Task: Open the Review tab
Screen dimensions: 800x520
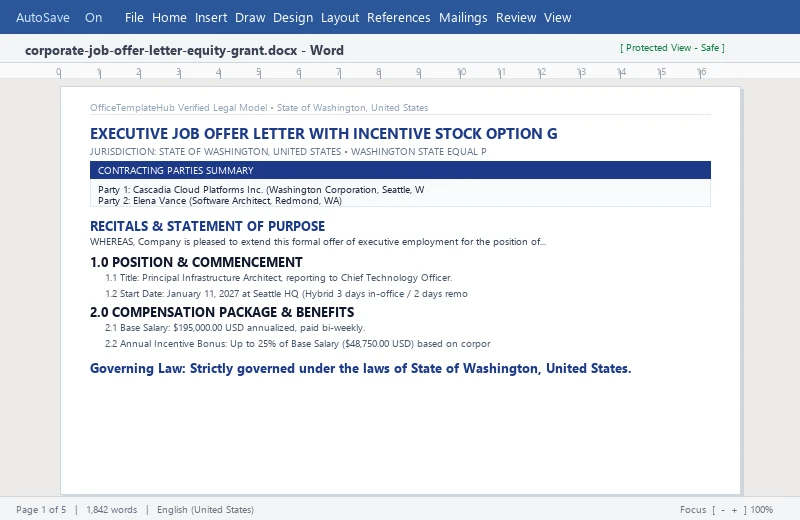Action: (516, 17)
